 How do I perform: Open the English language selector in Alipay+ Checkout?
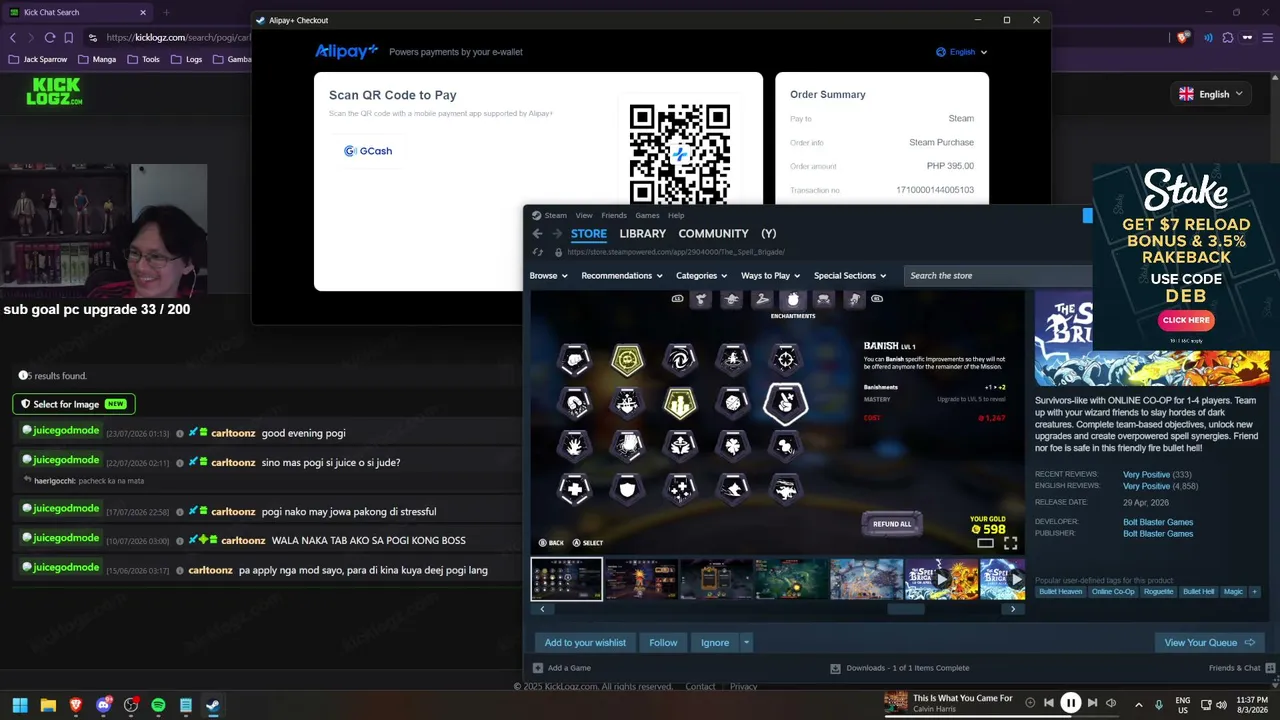click(961, 52)
